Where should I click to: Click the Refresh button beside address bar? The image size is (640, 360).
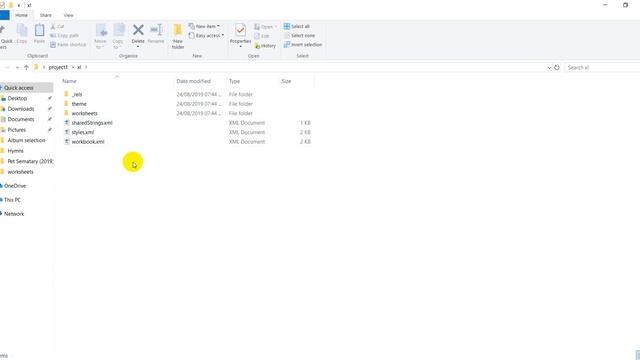(x=557, y=67)
